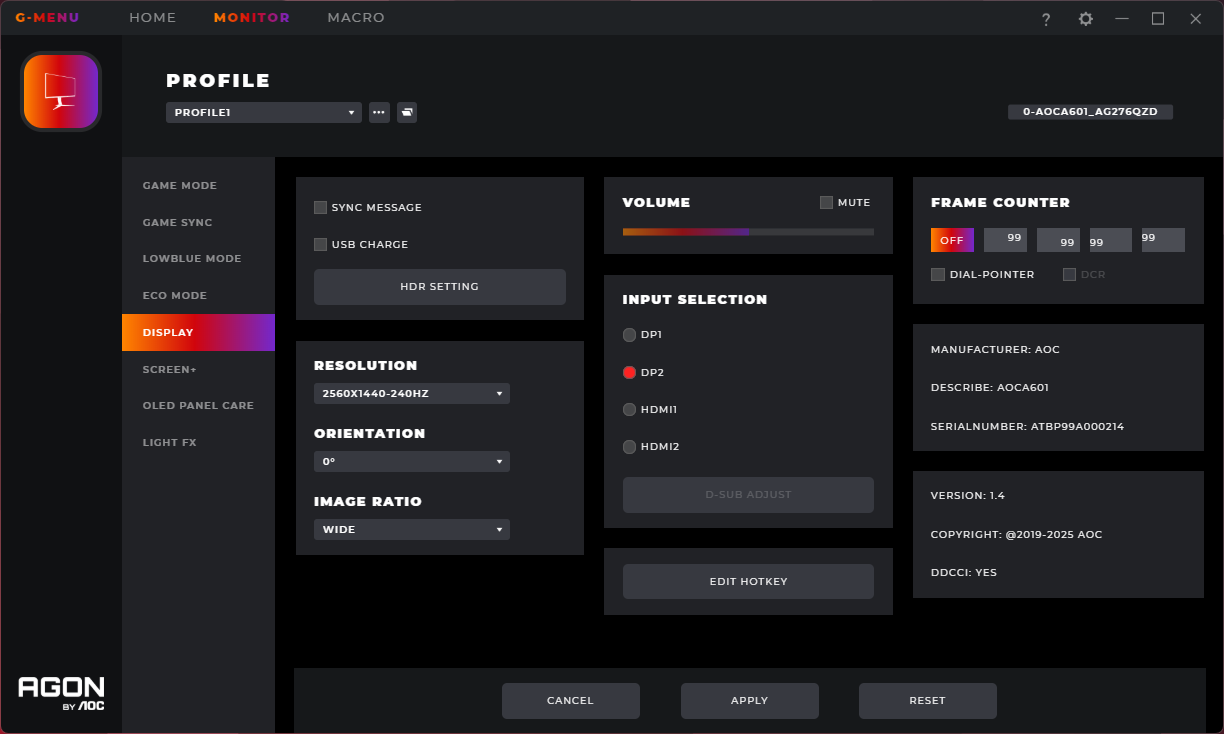
Task: Click the Manufacturer: AOC text
Action: pyautogui.click(x=995, y=350)
